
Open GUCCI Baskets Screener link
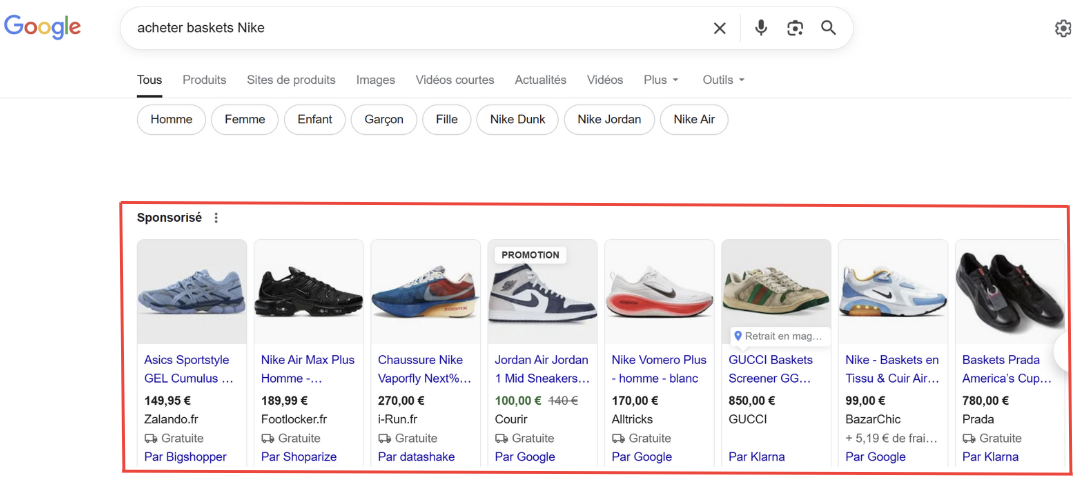(x=771, y=369)
